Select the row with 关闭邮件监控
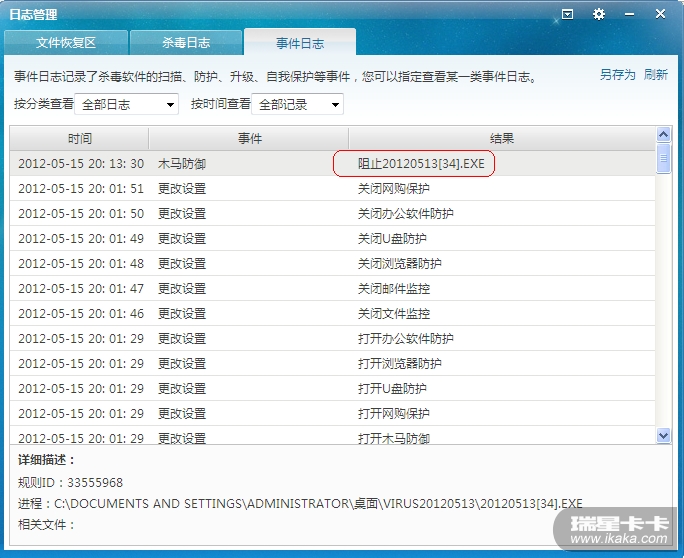Image resolution: width=684 pixels, height=558 pixels. coord(332,288)
